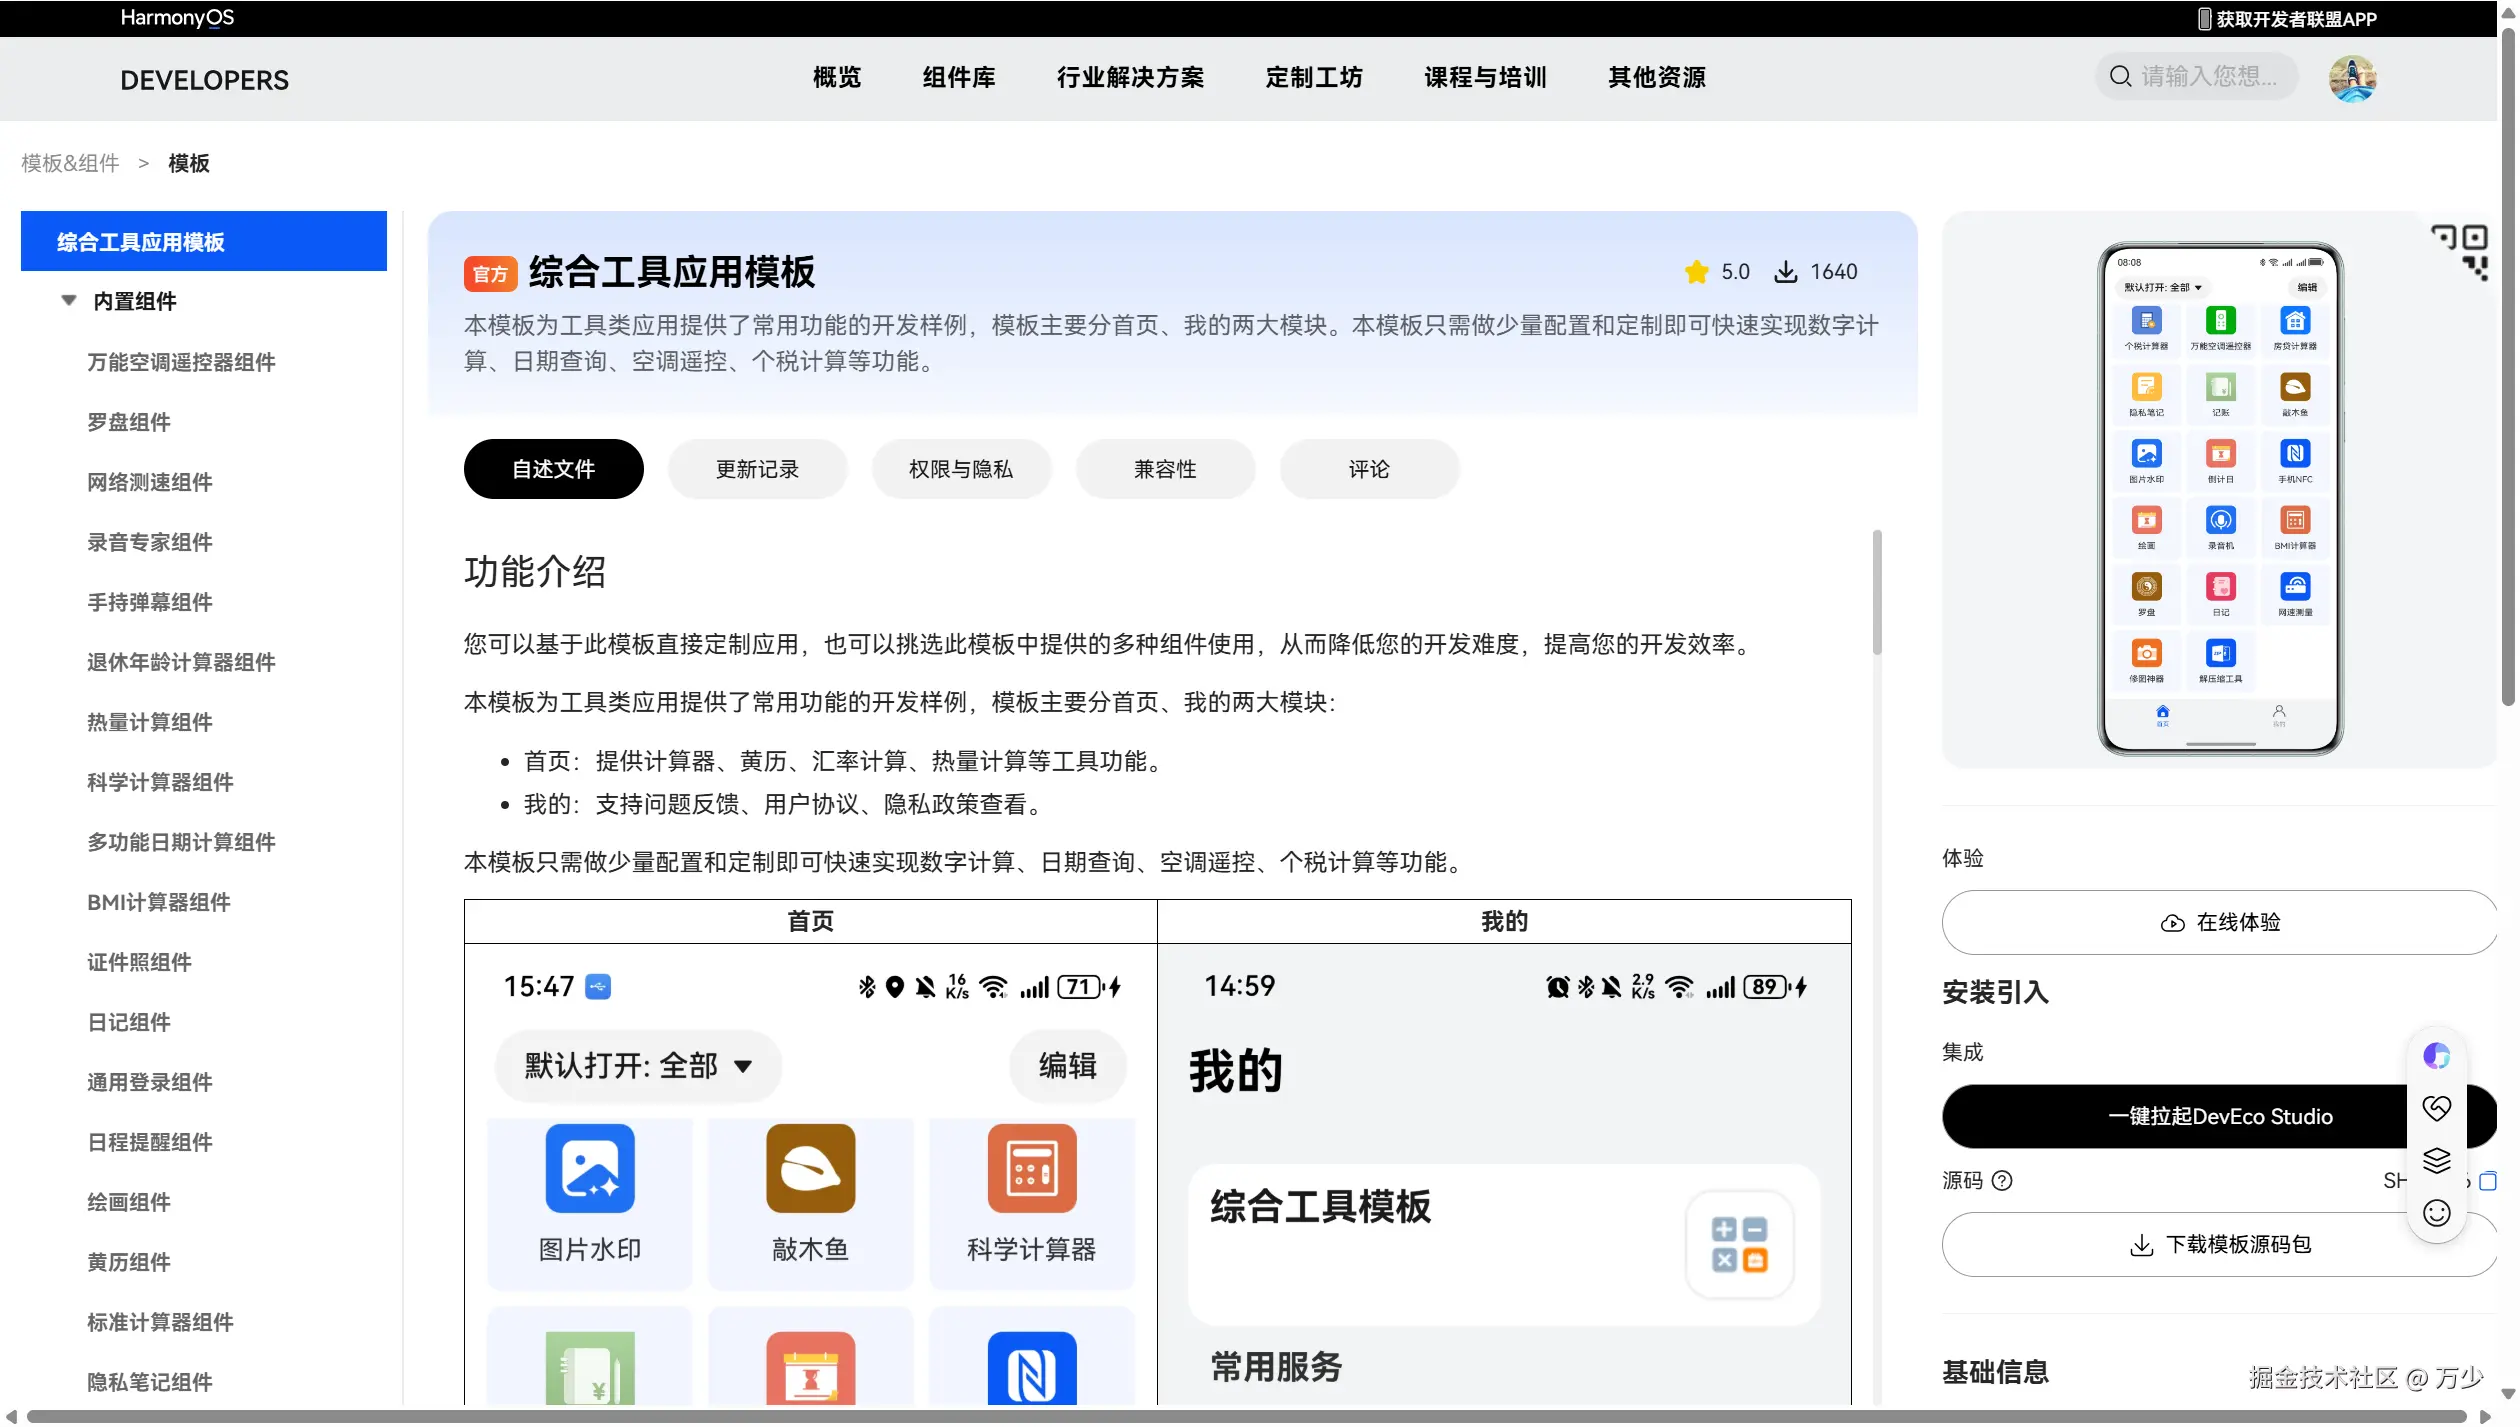The height and width of the screenshot is (1427, 2520).
Task: Open the 兼容性 tab
Action: [x=1165, y=469]
